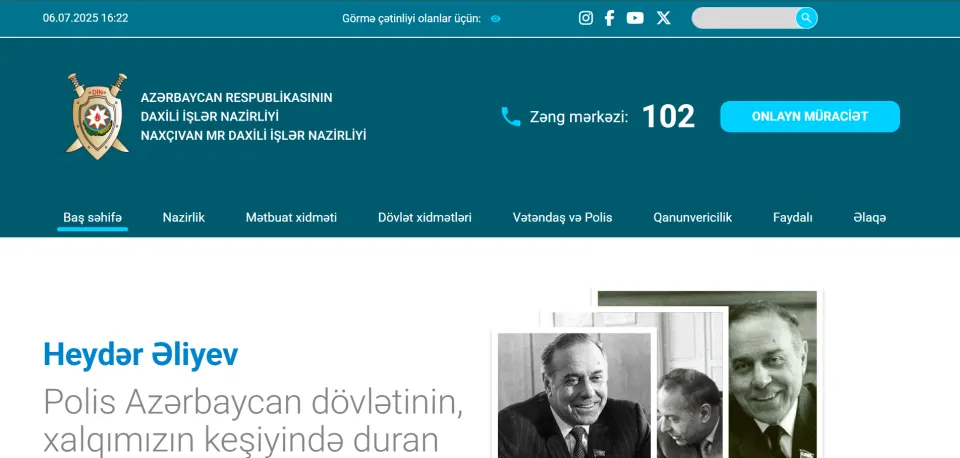Open the Vətəndaş və Polis menu
Screen dimensions: 960x458
tap(563, 217)
